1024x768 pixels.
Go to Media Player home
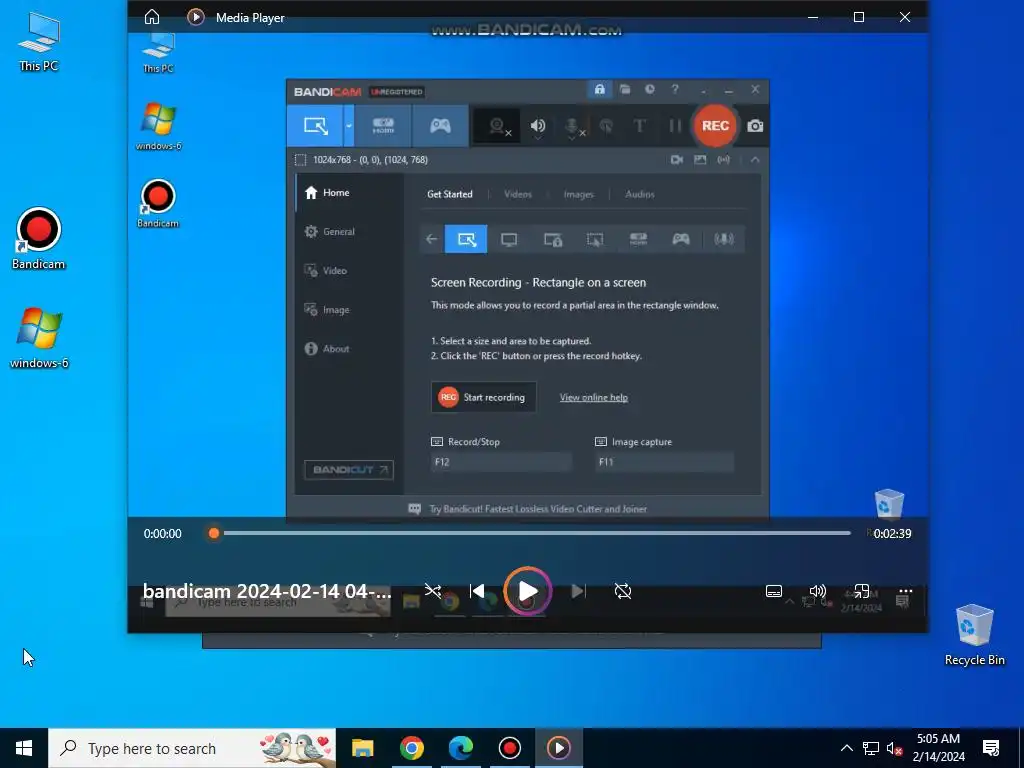[152, 17]
